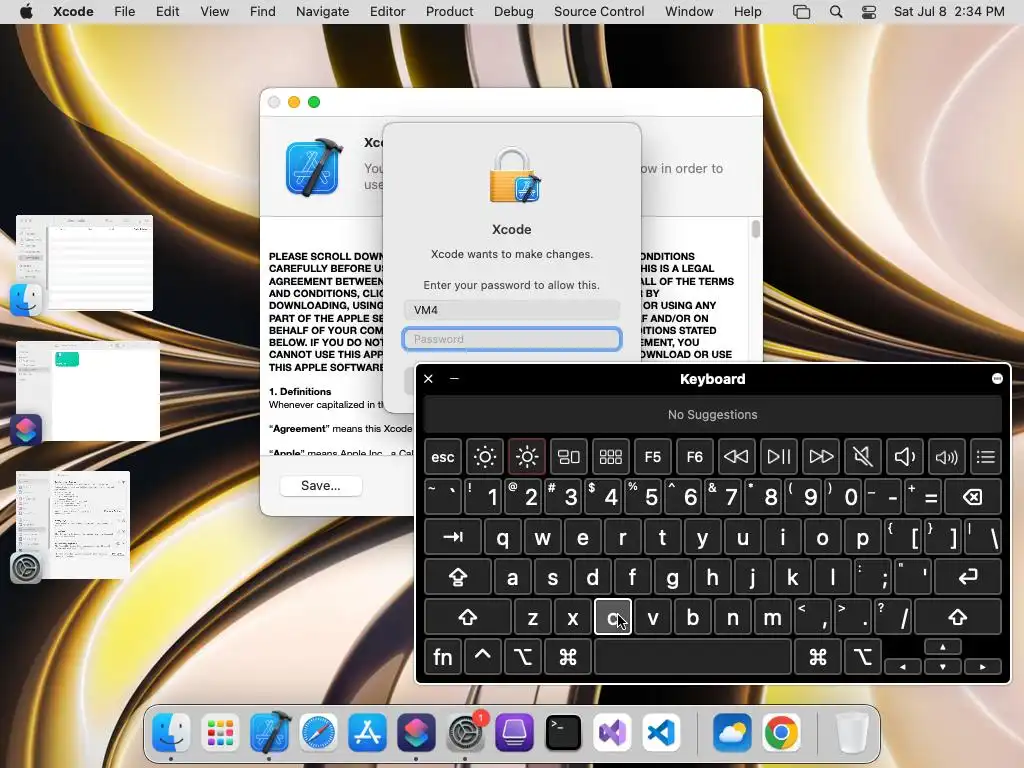Open Launchpad from the Dock
Screen dimensions: 1024x768
[x=220, y=733]
